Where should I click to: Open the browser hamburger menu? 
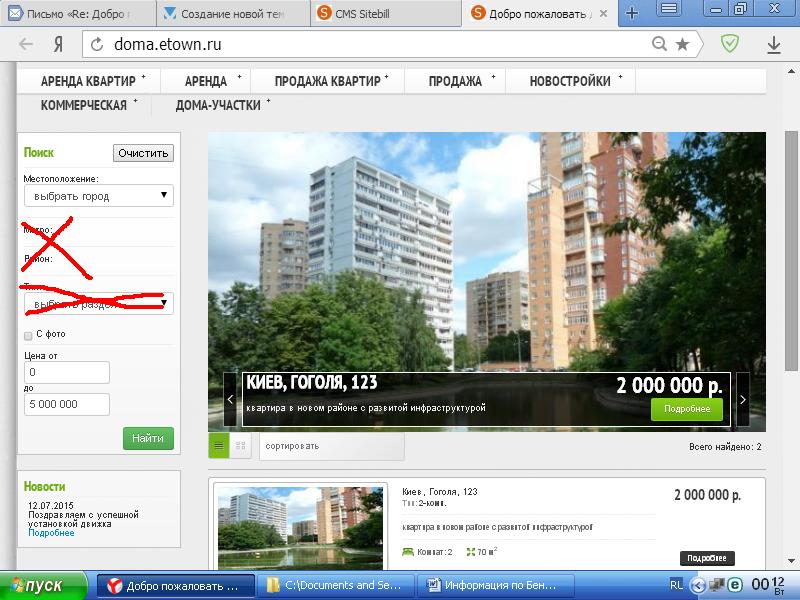point(669,9)
